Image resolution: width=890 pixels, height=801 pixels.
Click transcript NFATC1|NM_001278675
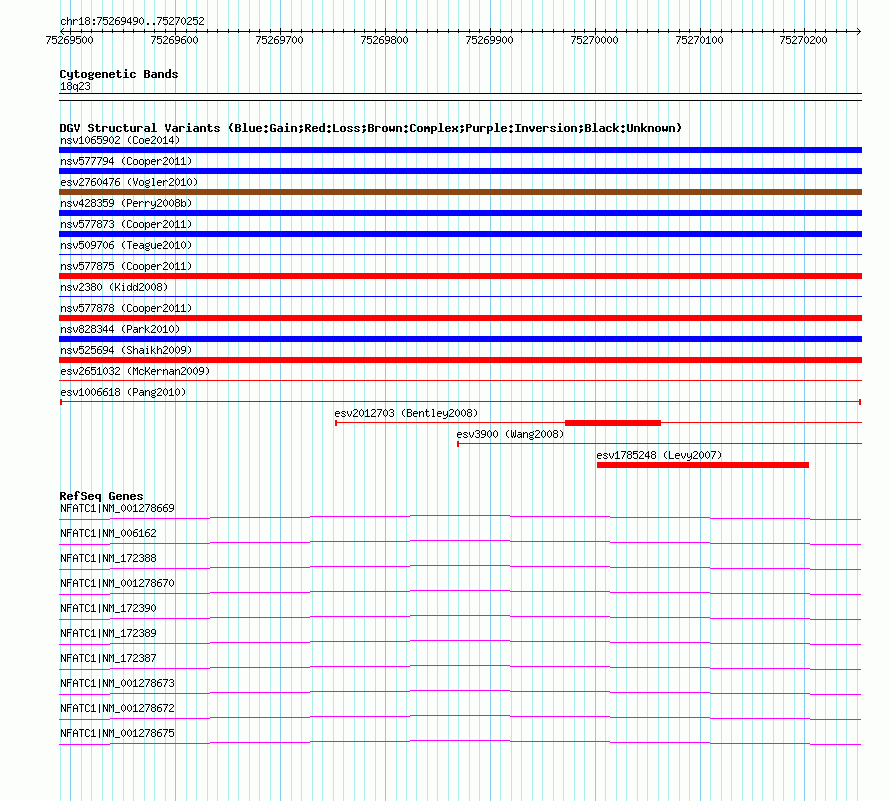tap(117, 733)
